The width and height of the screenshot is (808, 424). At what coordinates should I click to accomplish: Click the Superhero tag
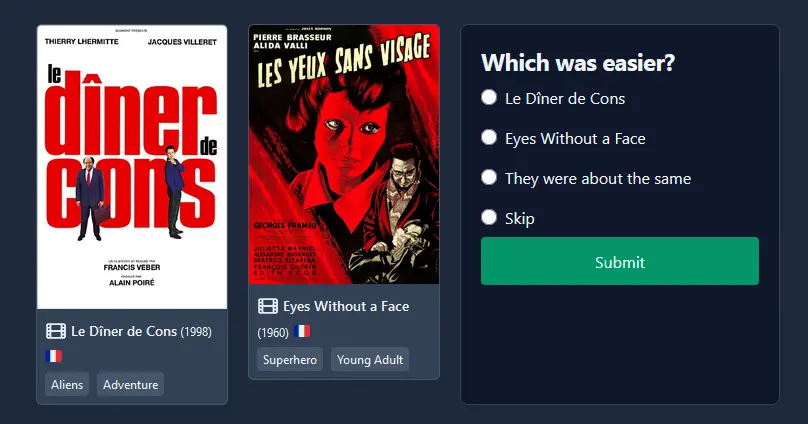[290, 359]
